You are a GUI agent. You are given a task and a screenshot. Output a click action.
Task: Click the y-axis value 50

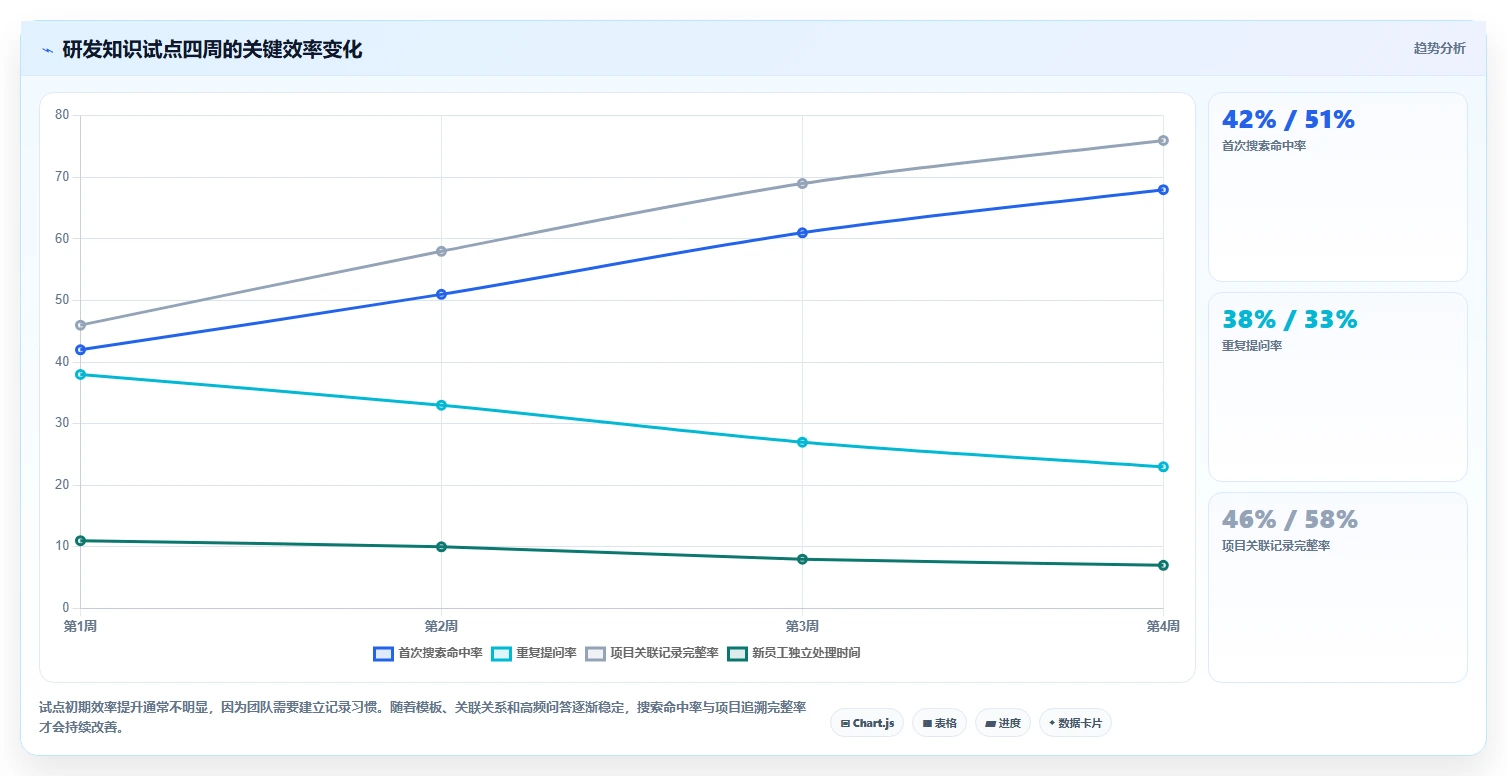tap(62, 300)
